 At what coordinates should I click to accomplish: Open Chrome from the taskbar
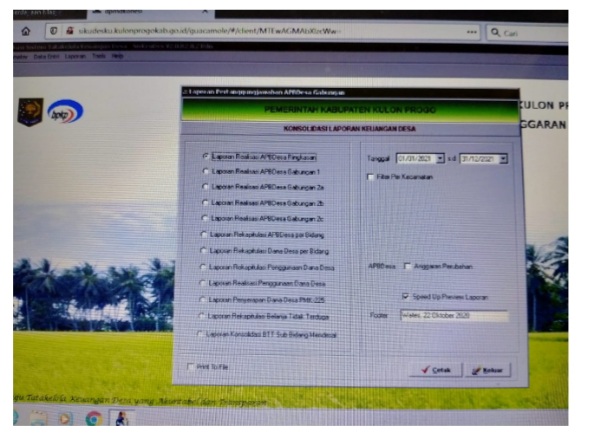click(x=94, y=419)
